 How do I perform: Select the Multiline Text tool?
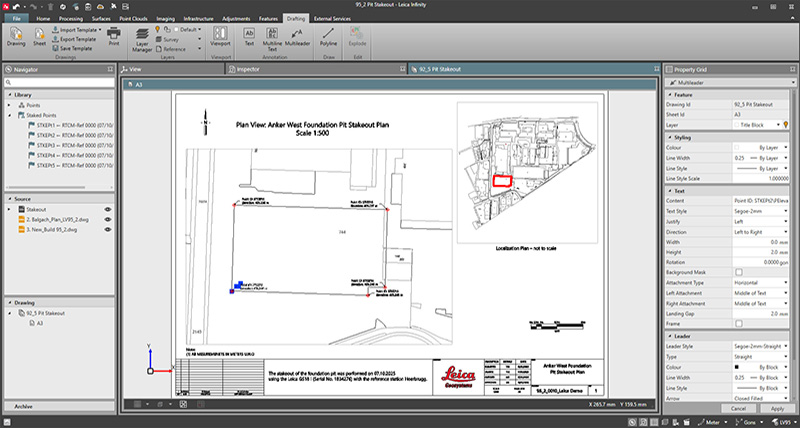(x=272, y=36)
